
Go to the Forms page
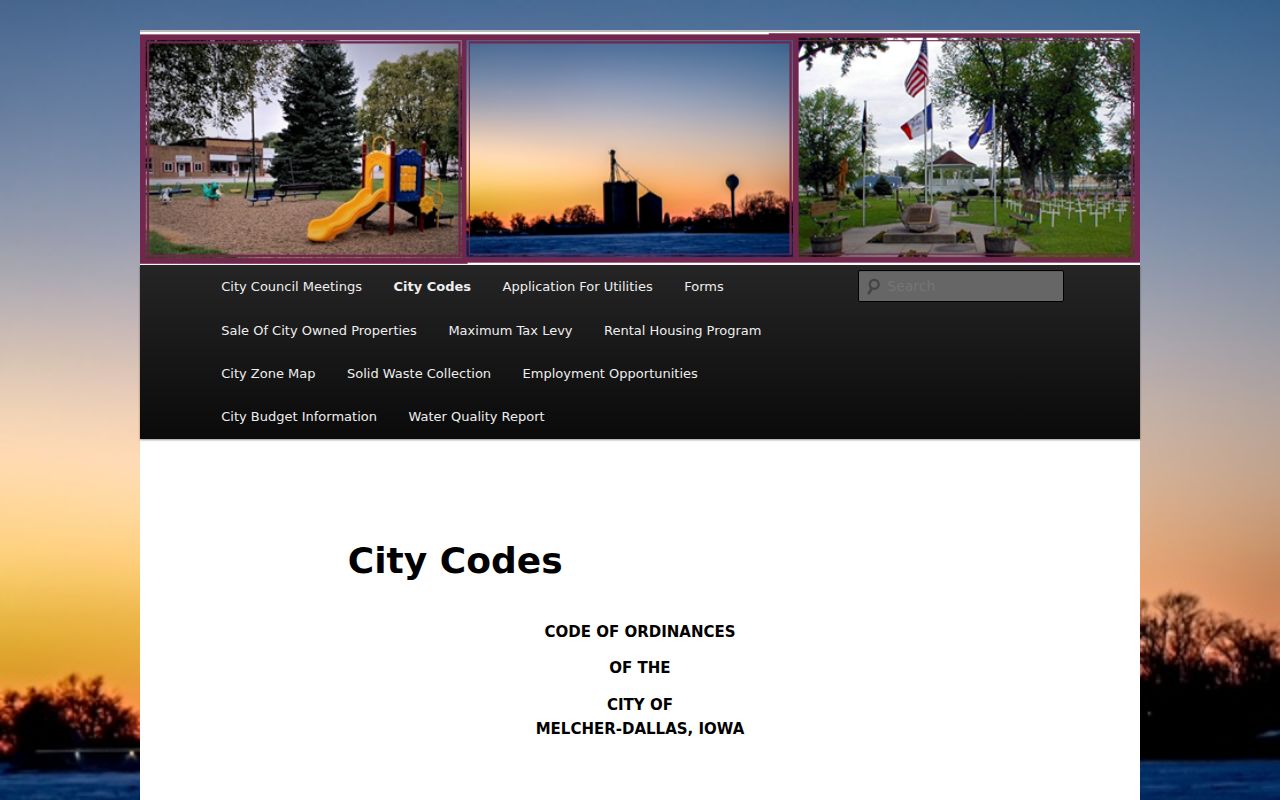tap(704, 286)
